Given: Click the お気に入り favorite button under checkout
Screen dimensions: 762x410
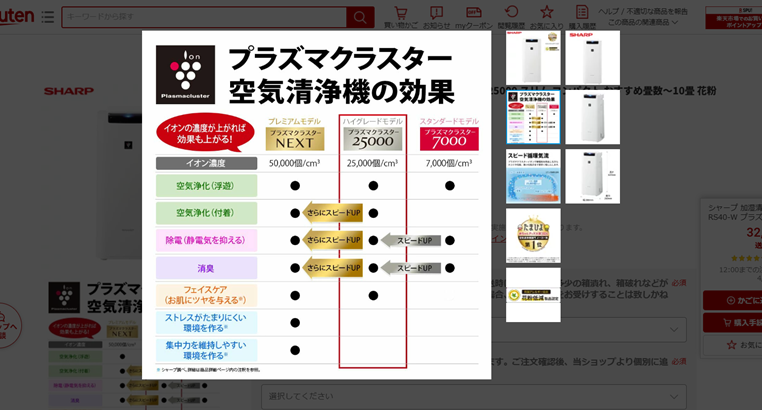Looking at the screenshot, I should (732, 345).
